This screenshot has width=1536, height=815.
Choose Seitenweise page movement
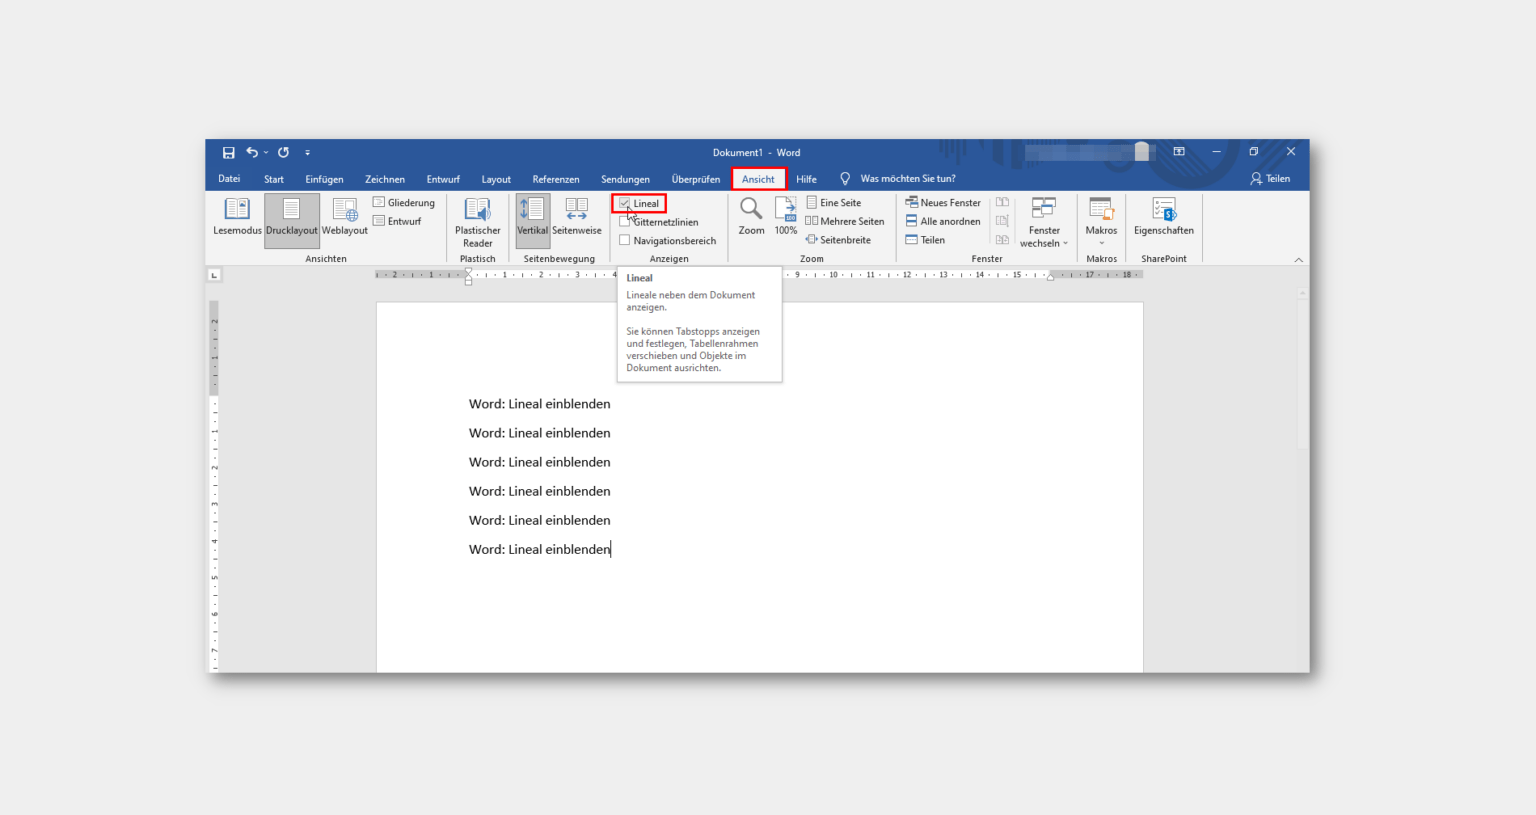coord(577,217)
